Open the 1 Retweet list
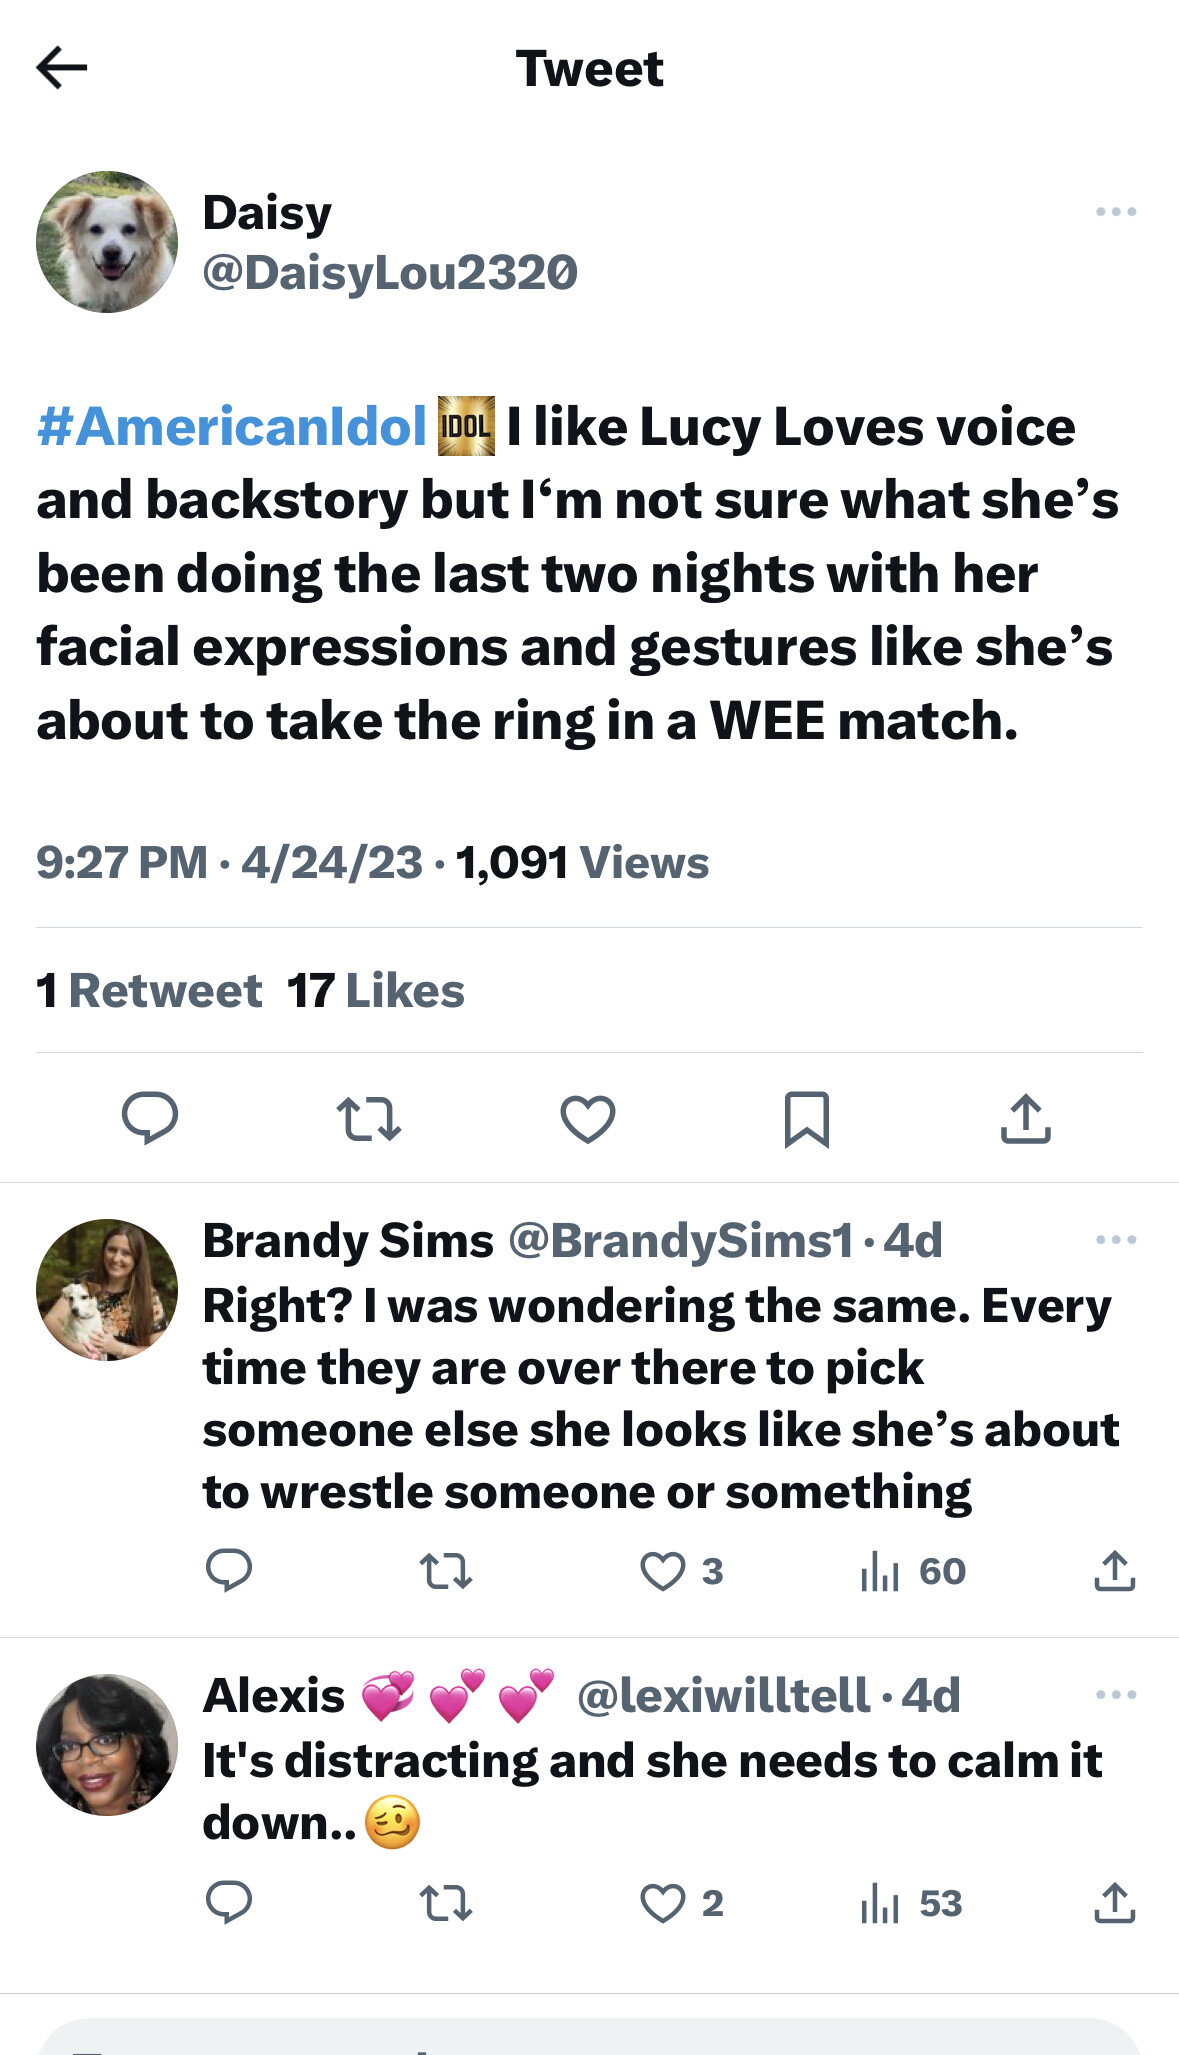Screen dimensions: 1179x2055 coord(149,991)
